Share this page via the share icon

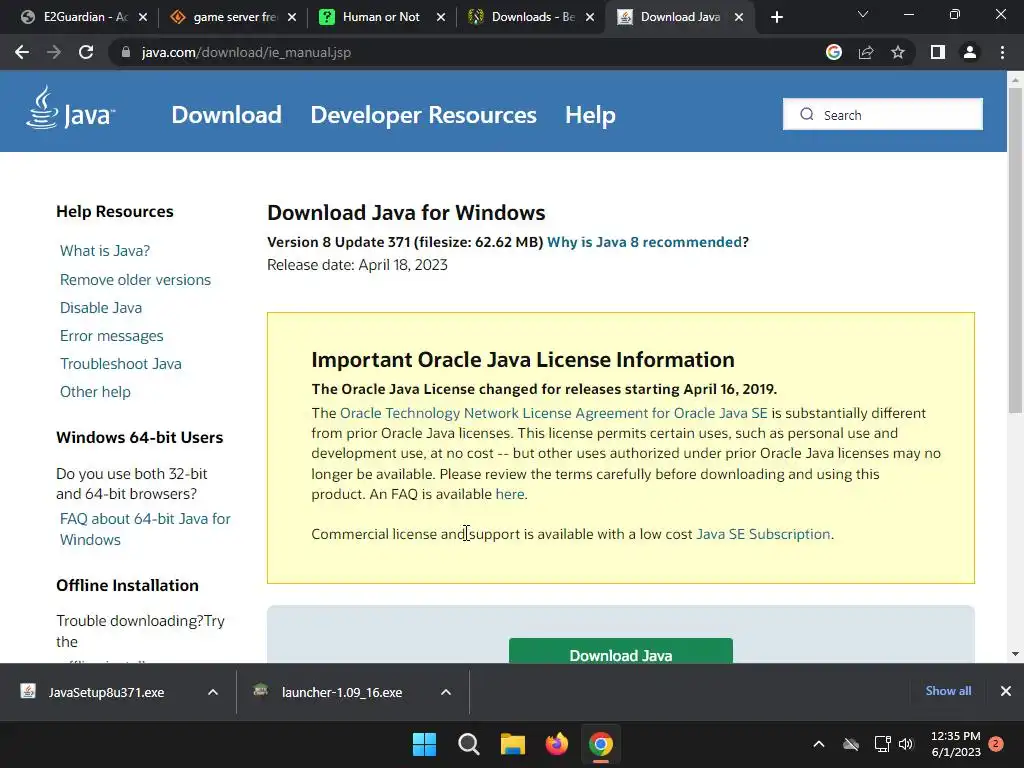click(866, 52)
